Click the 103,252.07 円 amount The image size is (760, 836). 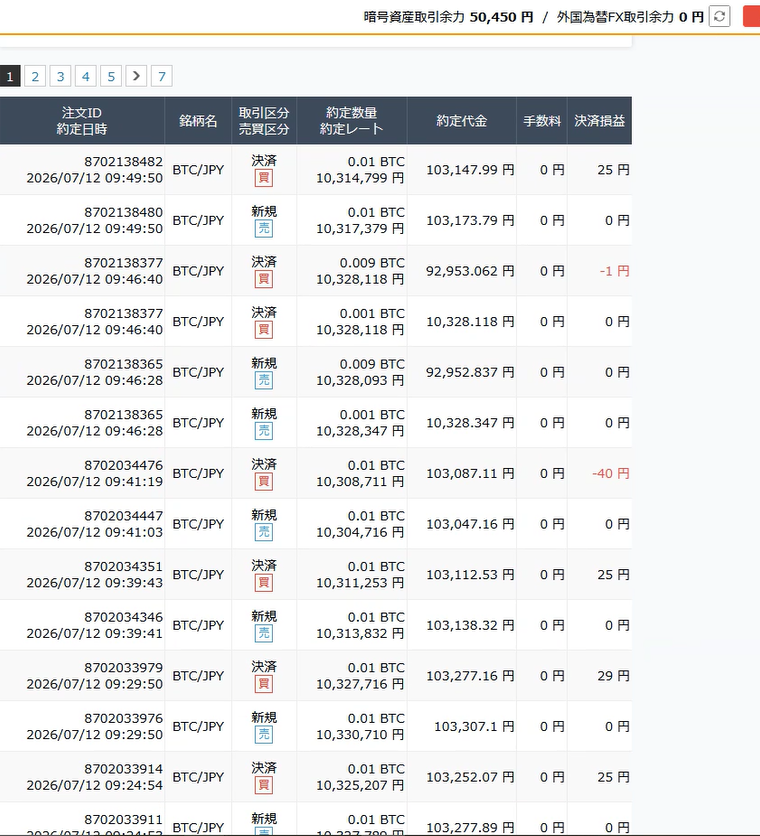(470, 777)
